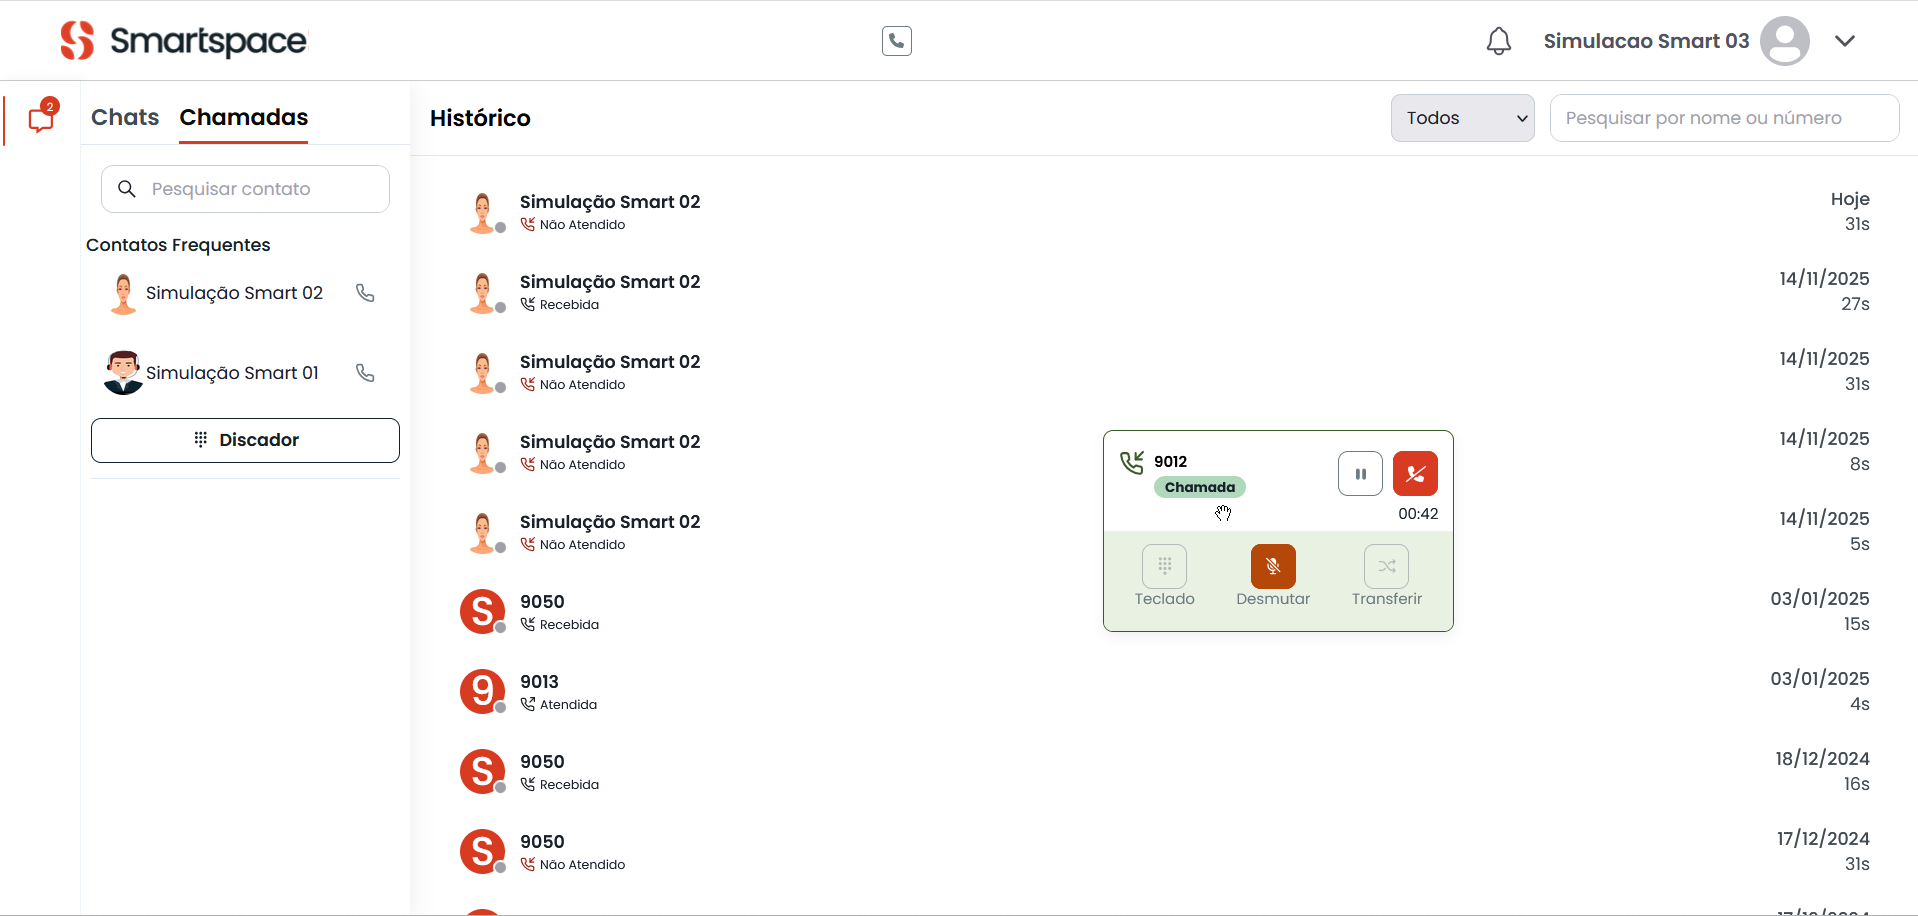Select the Chamadas tab
1918x916 pixels.
(x=243, y=117)
